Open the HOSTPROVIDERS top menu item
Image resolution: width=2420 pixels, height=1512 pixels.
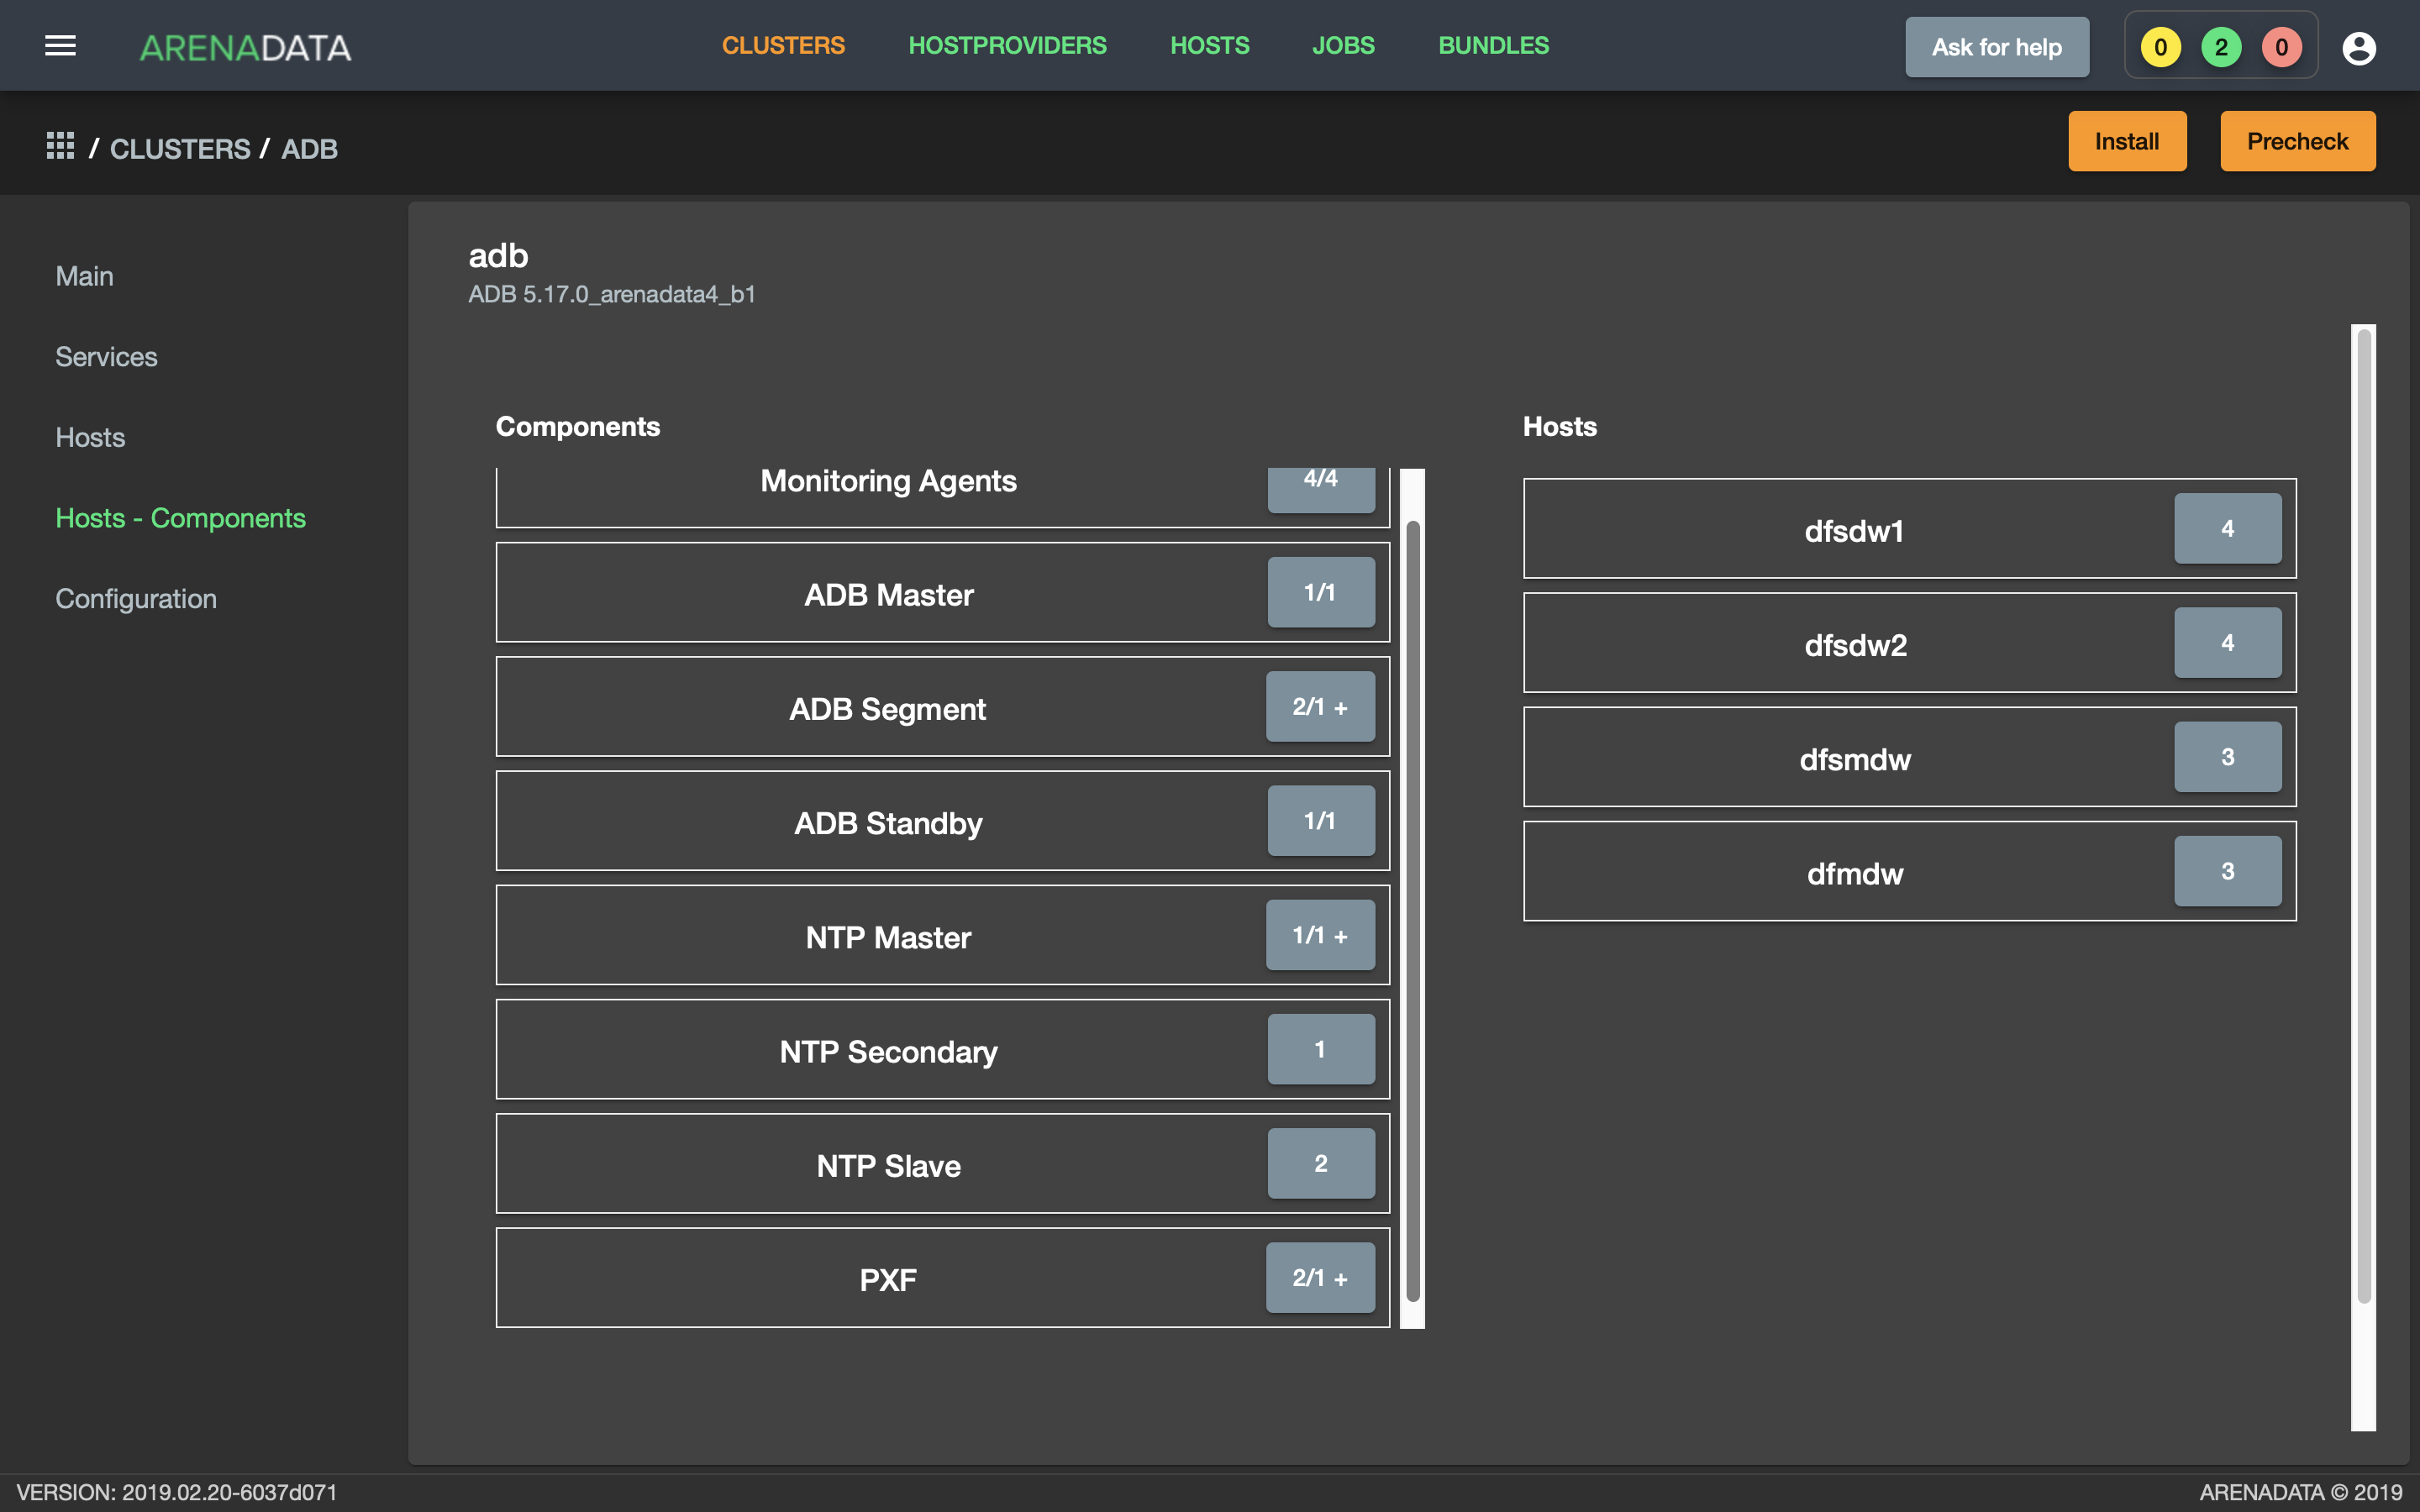pyautogui.click(x=1007, y=46)
